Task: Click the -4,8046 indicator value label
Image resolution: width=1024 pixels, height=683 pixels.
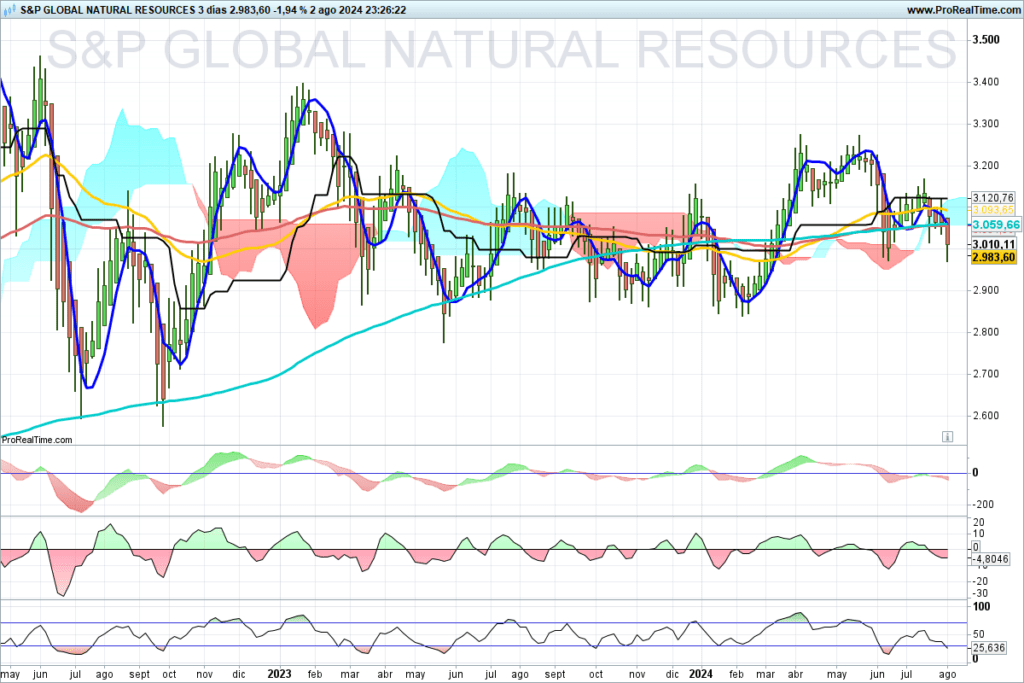Action: pyautogui.click(x=990, y=559)
